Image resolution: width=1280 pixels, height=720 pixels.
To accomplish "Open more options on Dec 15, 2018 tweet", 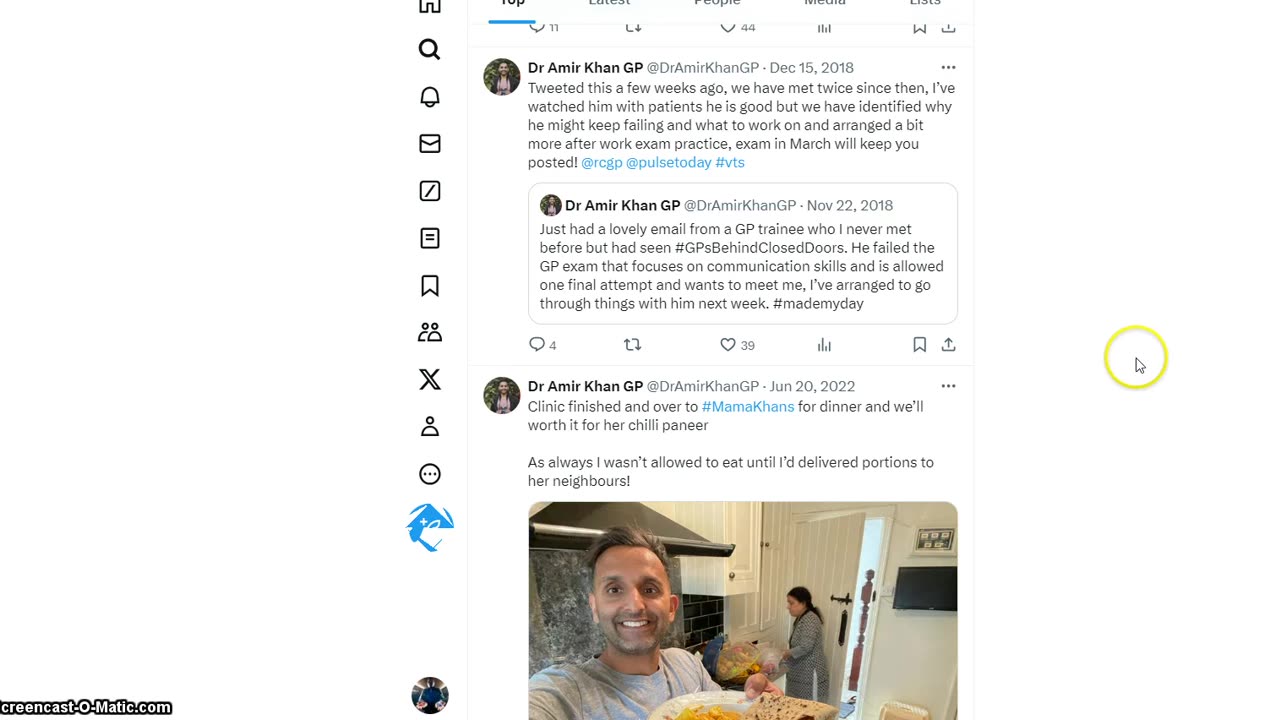I will (948, 68).
